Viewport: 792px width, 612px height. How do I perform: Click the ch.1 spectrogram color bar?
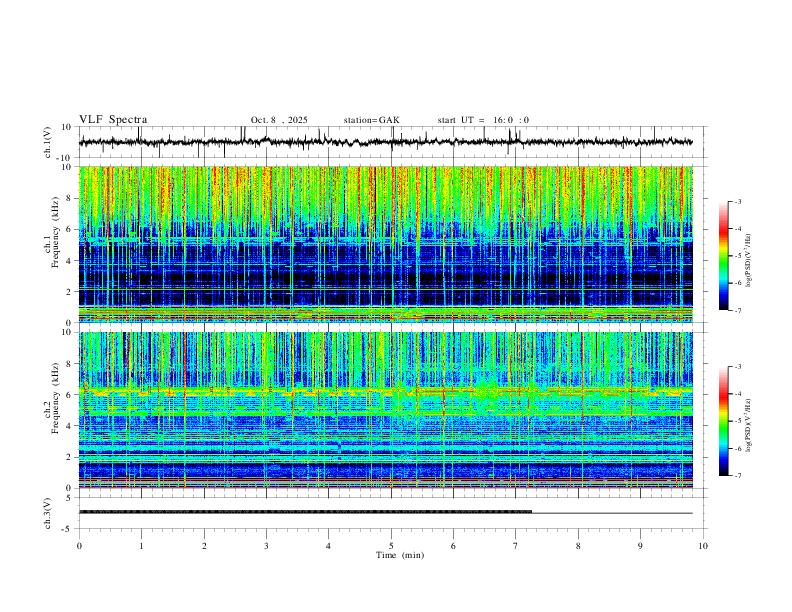coord(723,256)
